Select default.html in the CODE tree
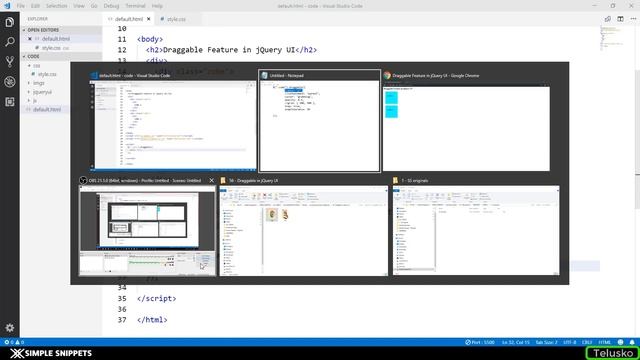The height and width of the screenshot is (360, 640). click(47, 109)
